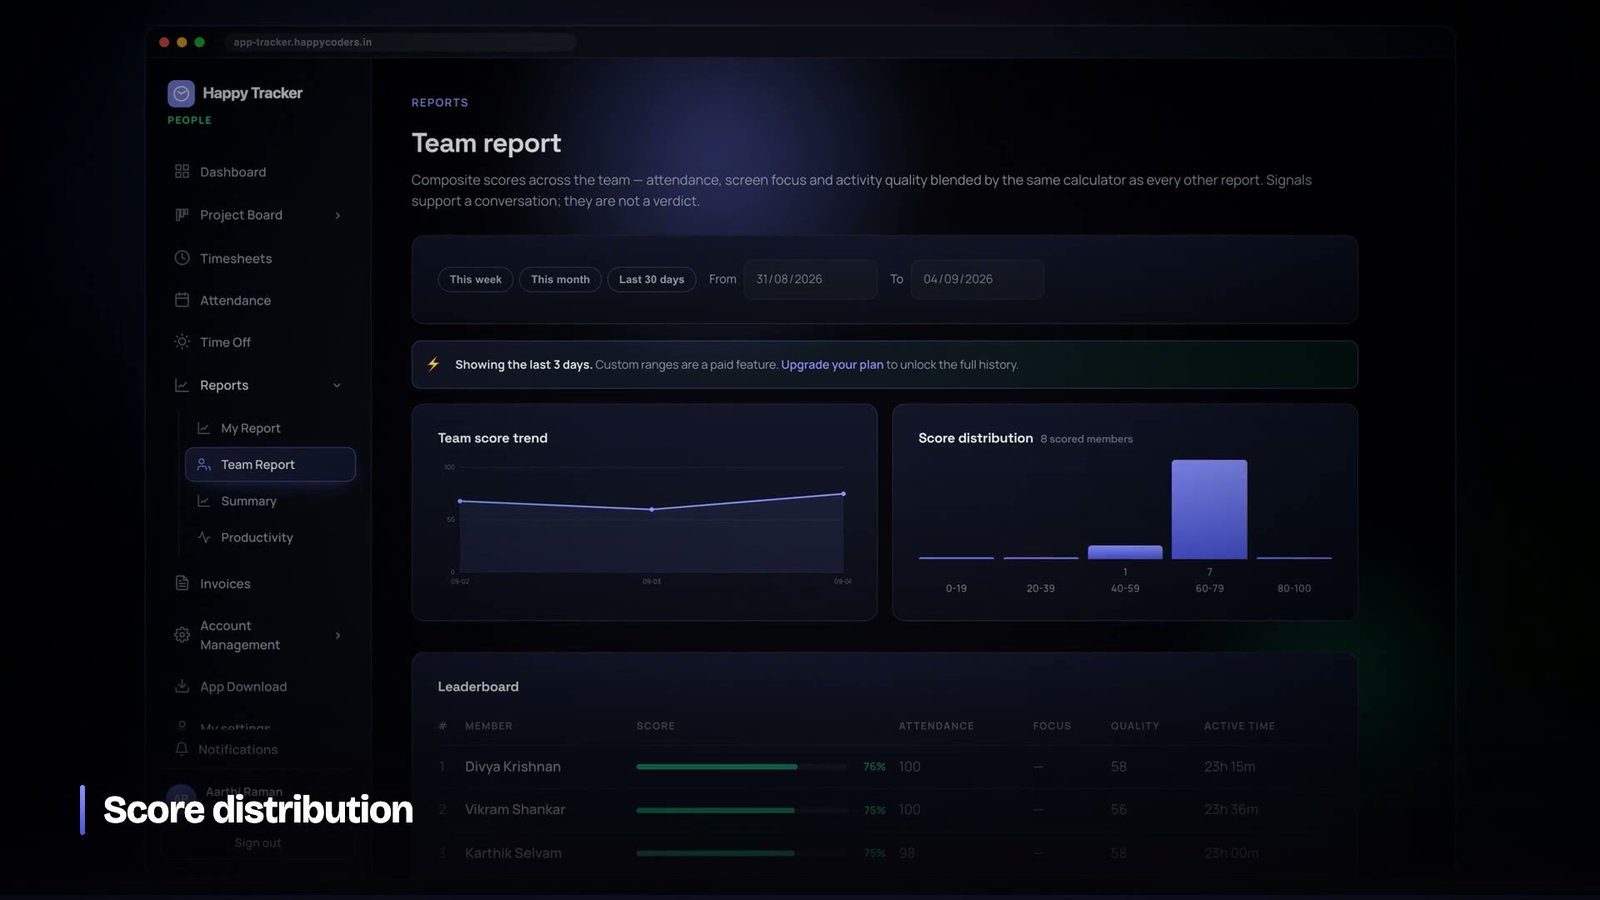Click the "0-19" range label
This screenshot has width=1600, height=900.
[x=956, y=588]
